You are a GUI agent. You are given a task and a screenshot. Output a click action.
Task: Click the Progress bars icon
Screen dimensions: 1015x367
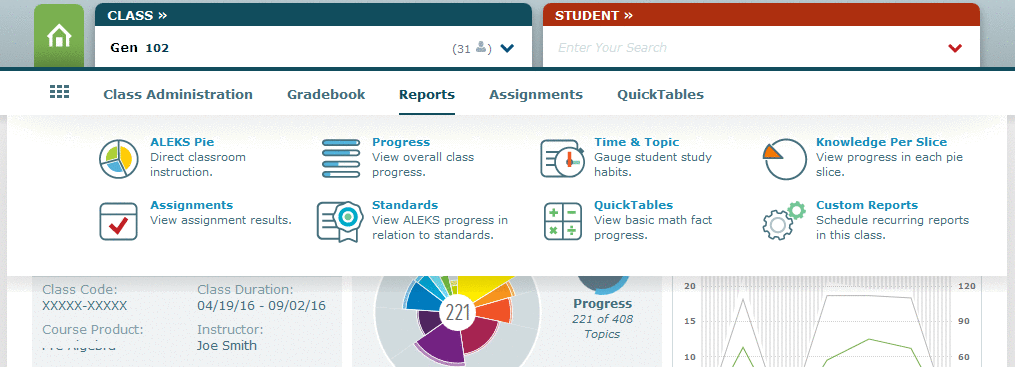pyautogui.click(x=340, y=159)
